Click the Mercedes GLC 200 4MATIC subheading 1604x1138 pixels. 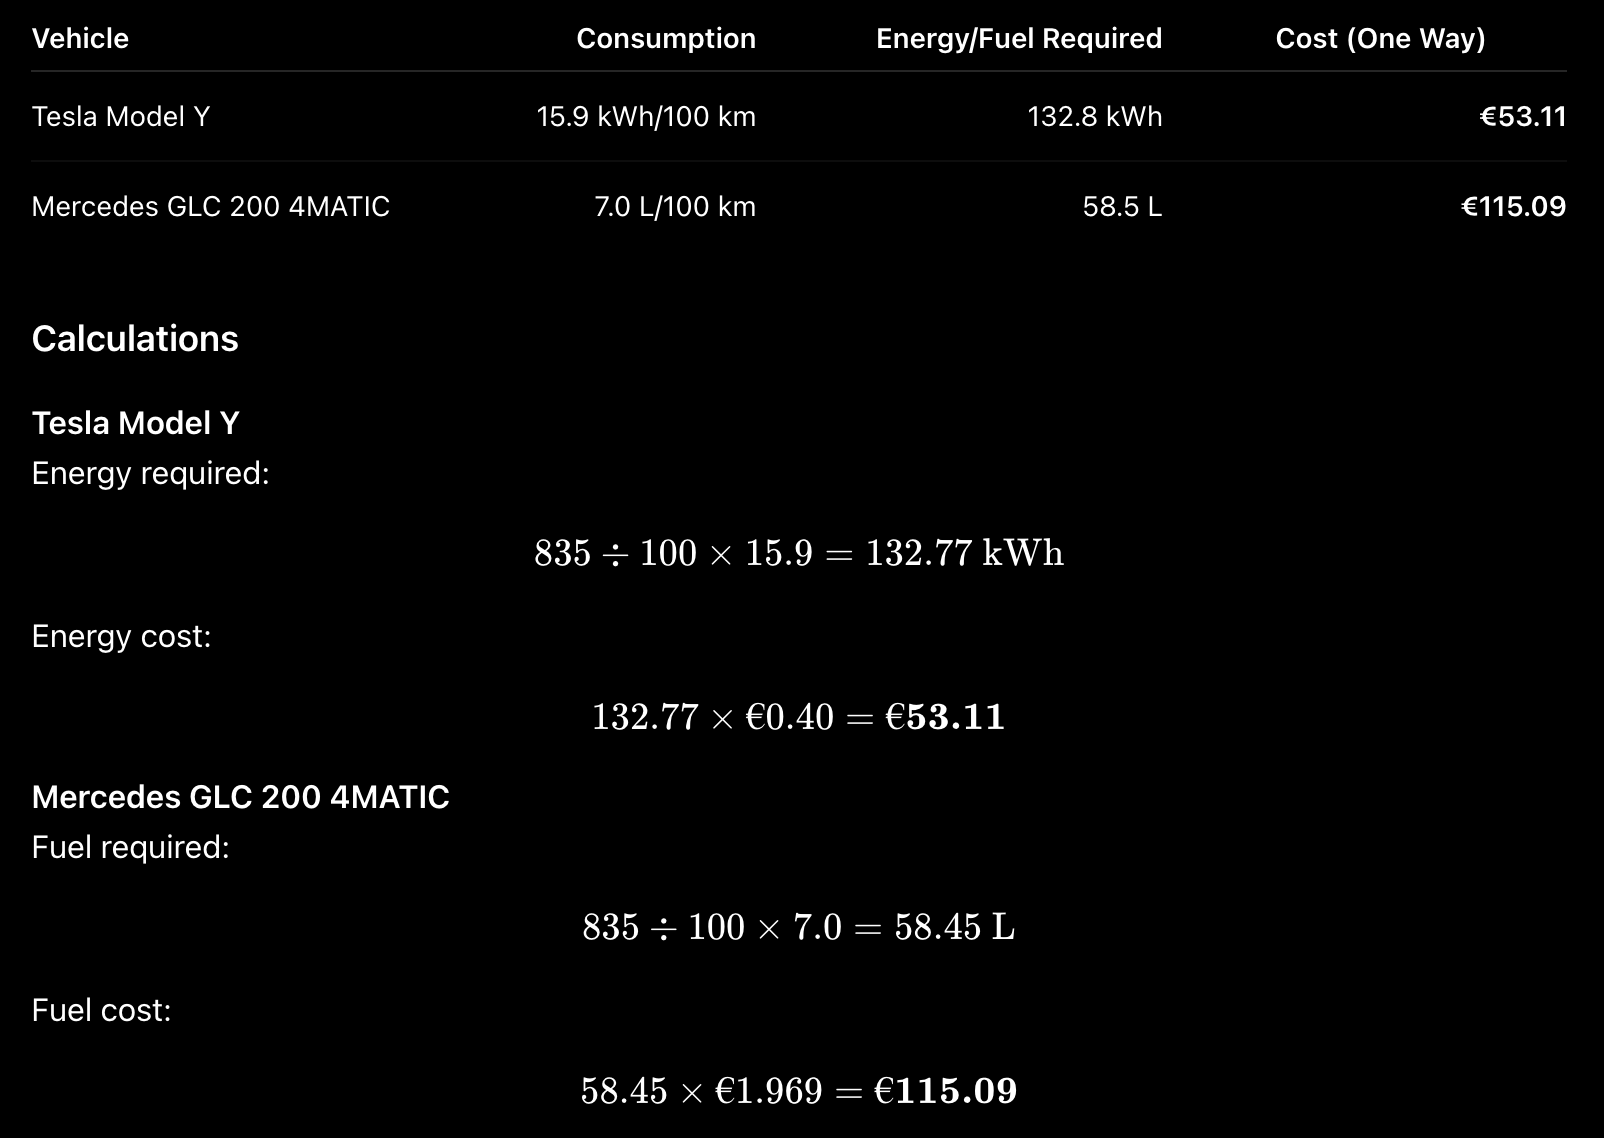coord(241,797)
